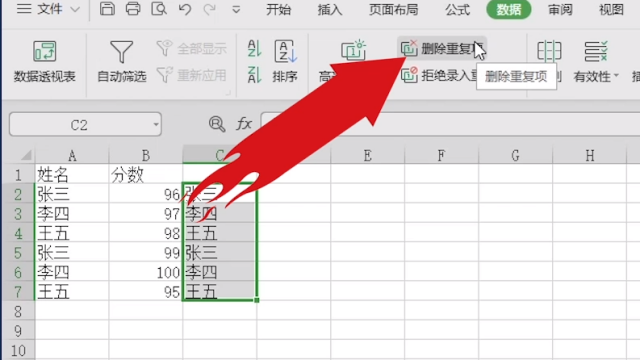640x360 pixels.
Task: Sort ascending with the A-Z icon
Action: (254, 48)
